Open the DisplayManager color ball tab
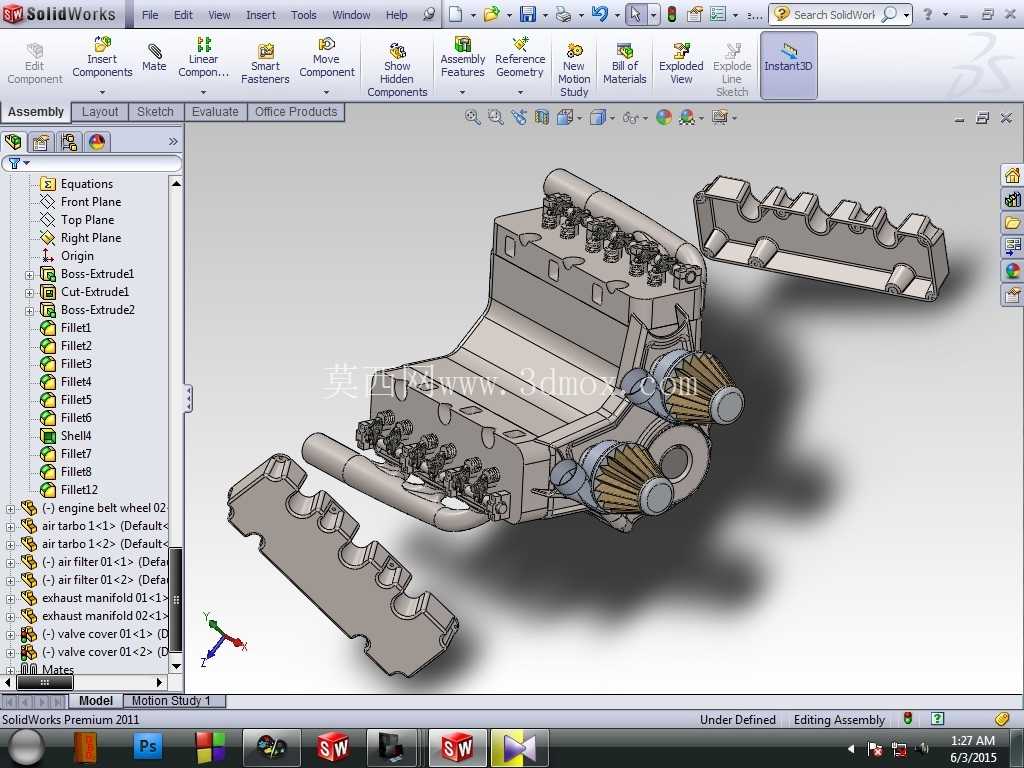Screen dimensions: 1024x768 point(97,142)
